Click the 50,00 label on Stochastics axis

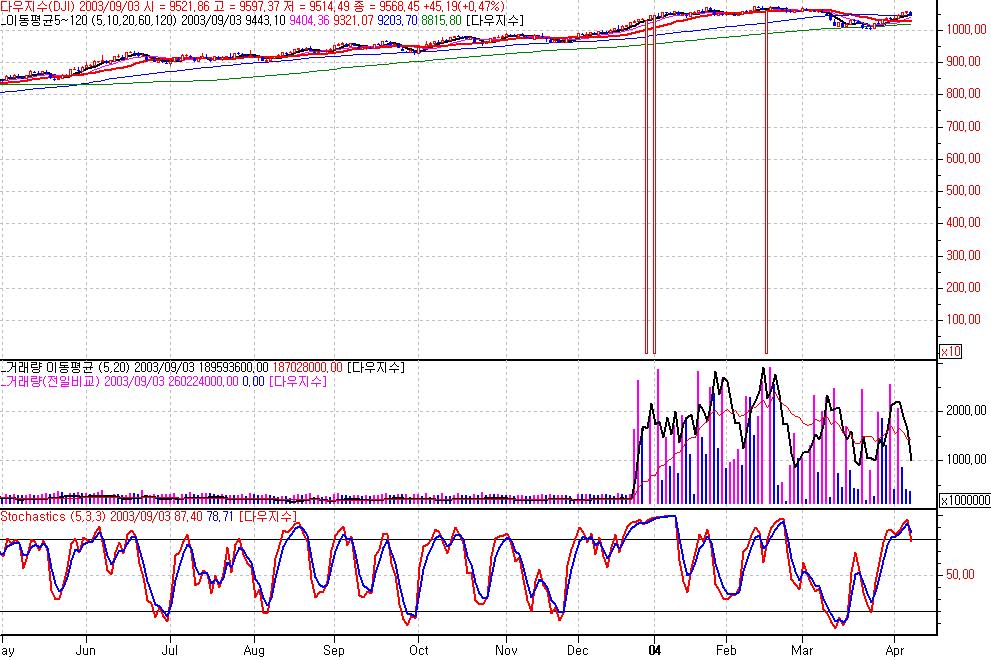[962, 574]
